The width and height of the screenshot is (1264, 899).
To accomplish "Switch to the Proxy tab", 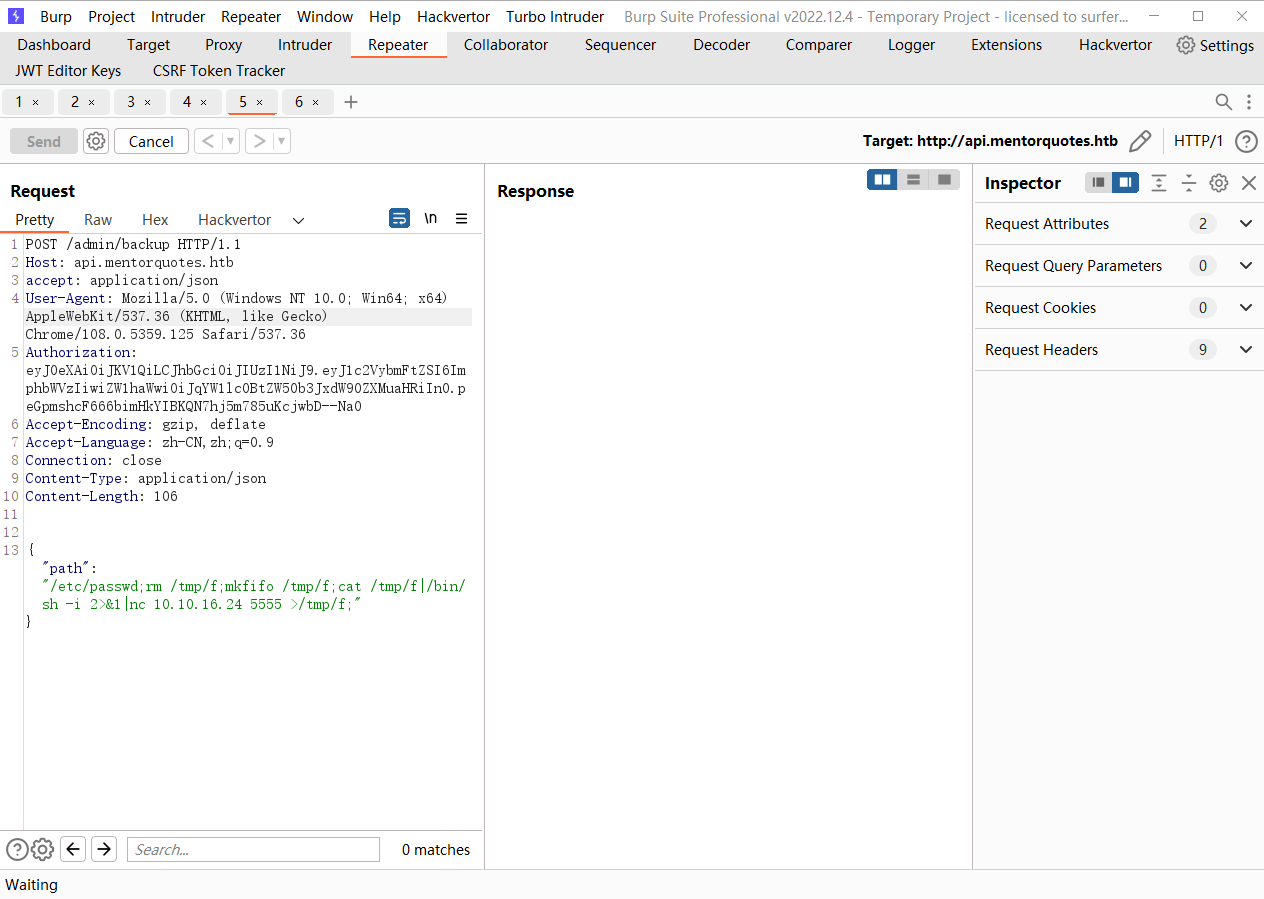I will (x=224, y=45).
